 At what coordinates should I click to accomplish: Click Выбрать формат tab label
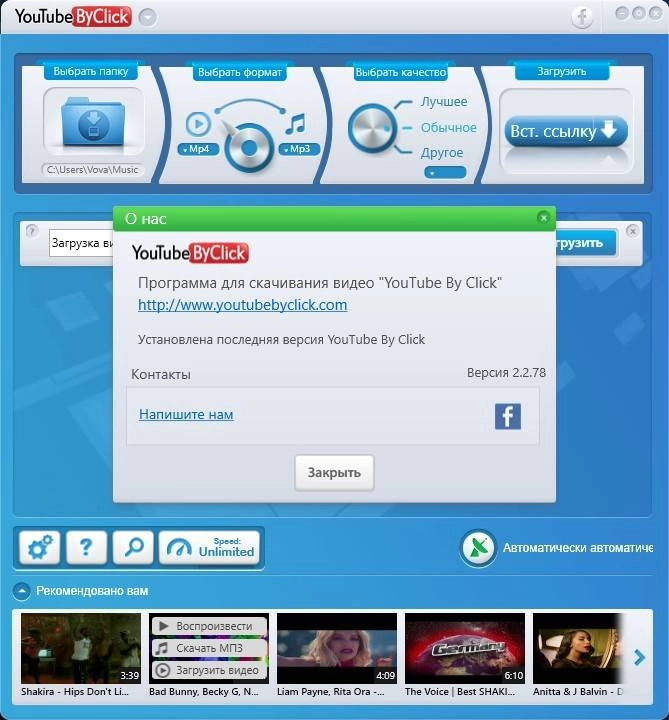240,73
